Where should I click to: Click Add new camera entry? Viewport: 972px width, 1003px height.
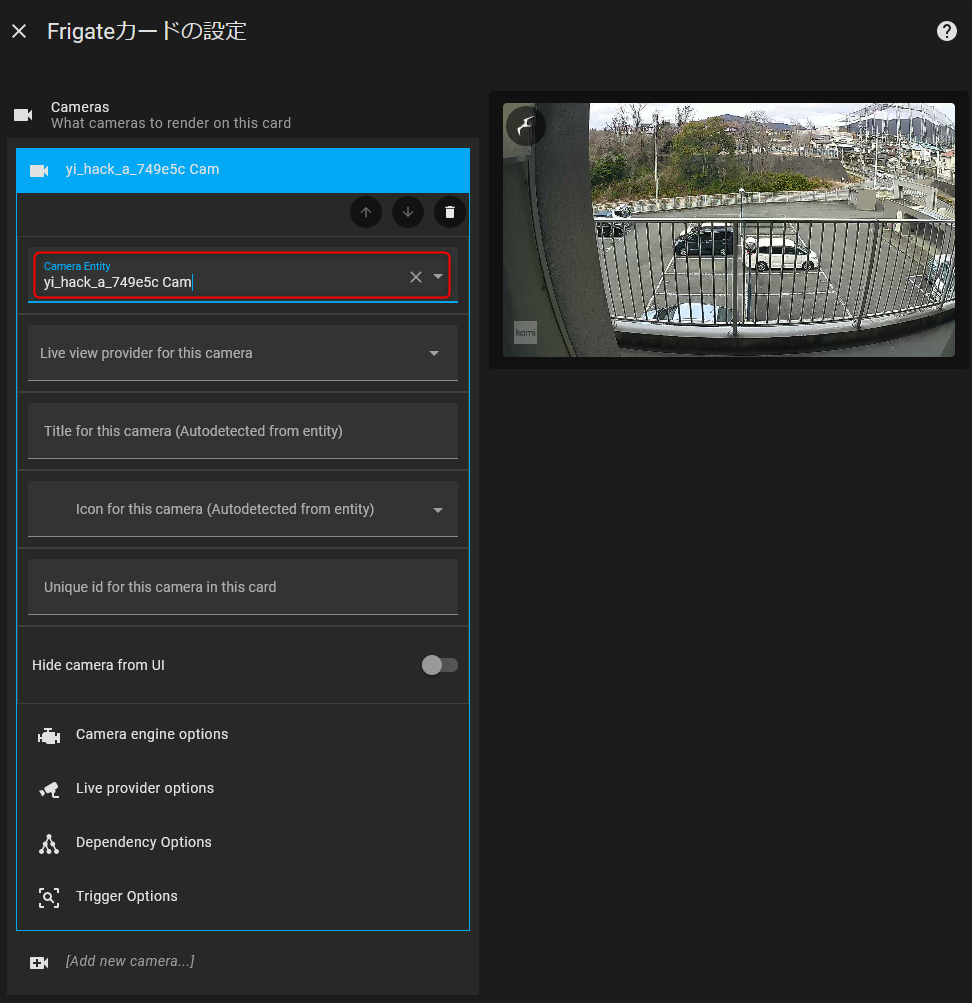click(x=243, y=961)
